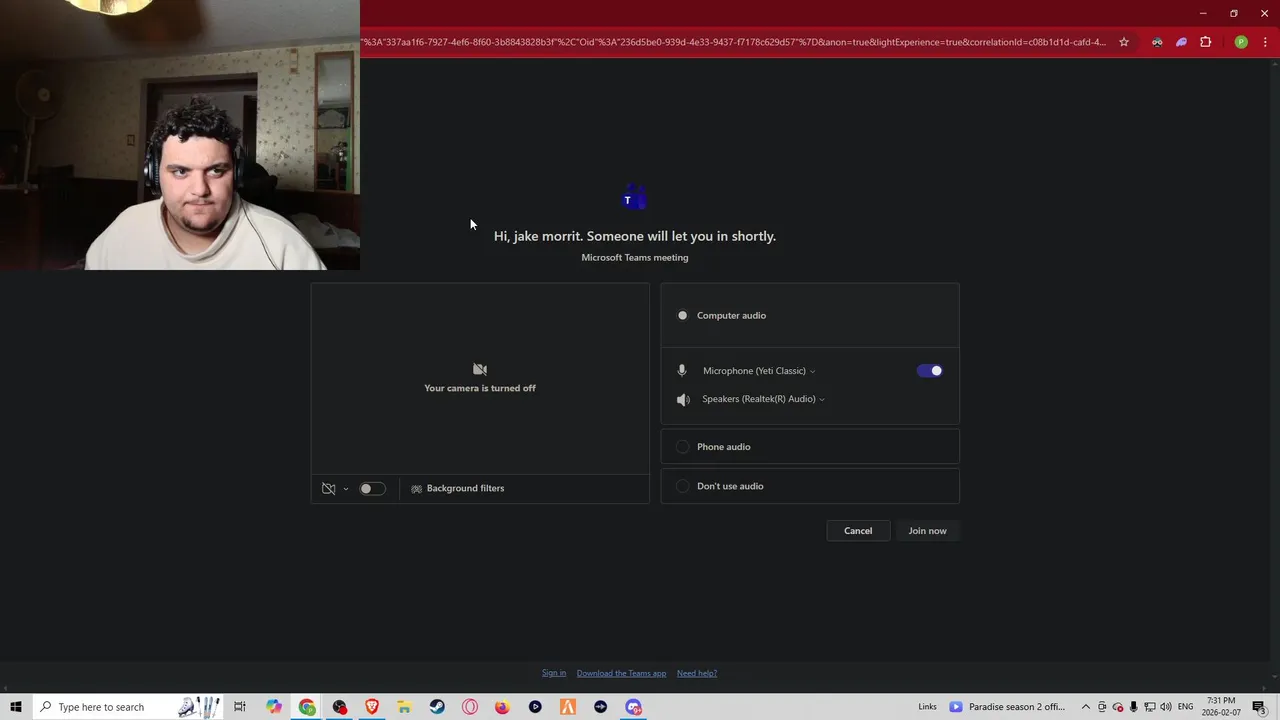
Task: Turn on the camera toggle
Action: (x=372, y=488)
